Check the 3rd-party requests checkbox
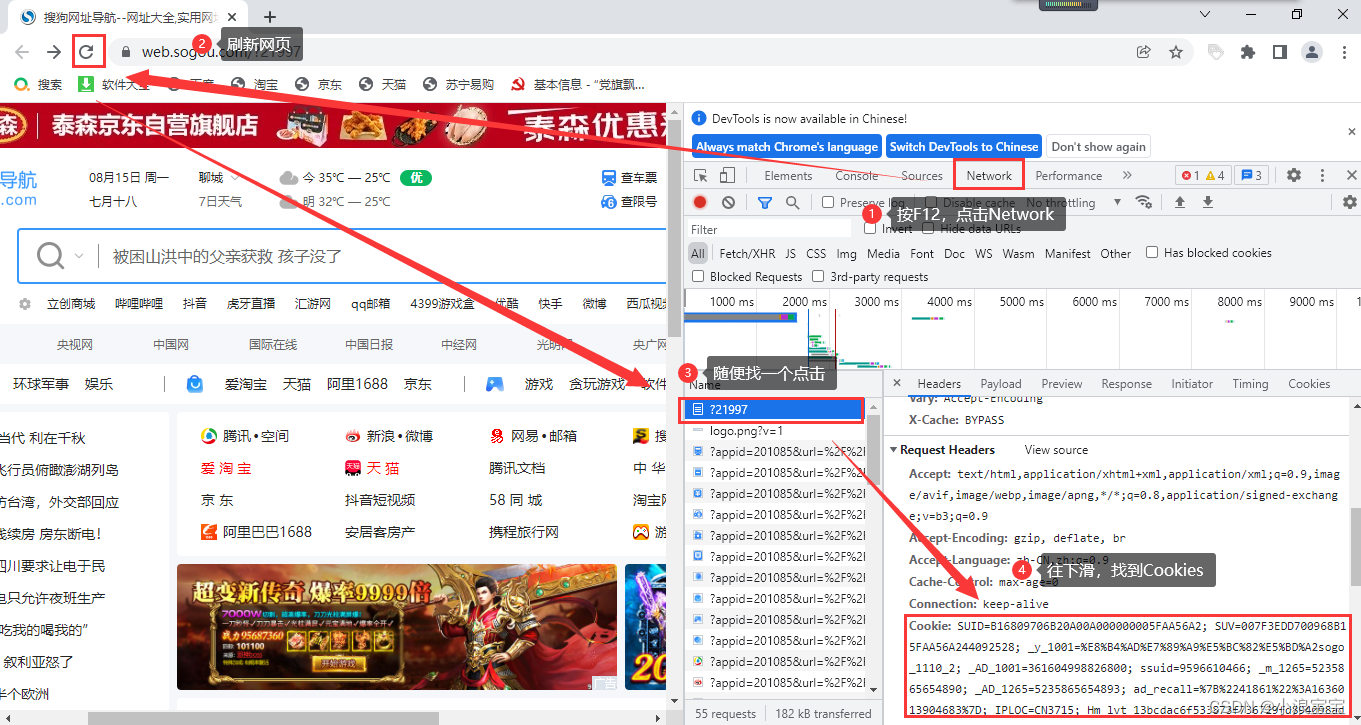 [818, 276]
